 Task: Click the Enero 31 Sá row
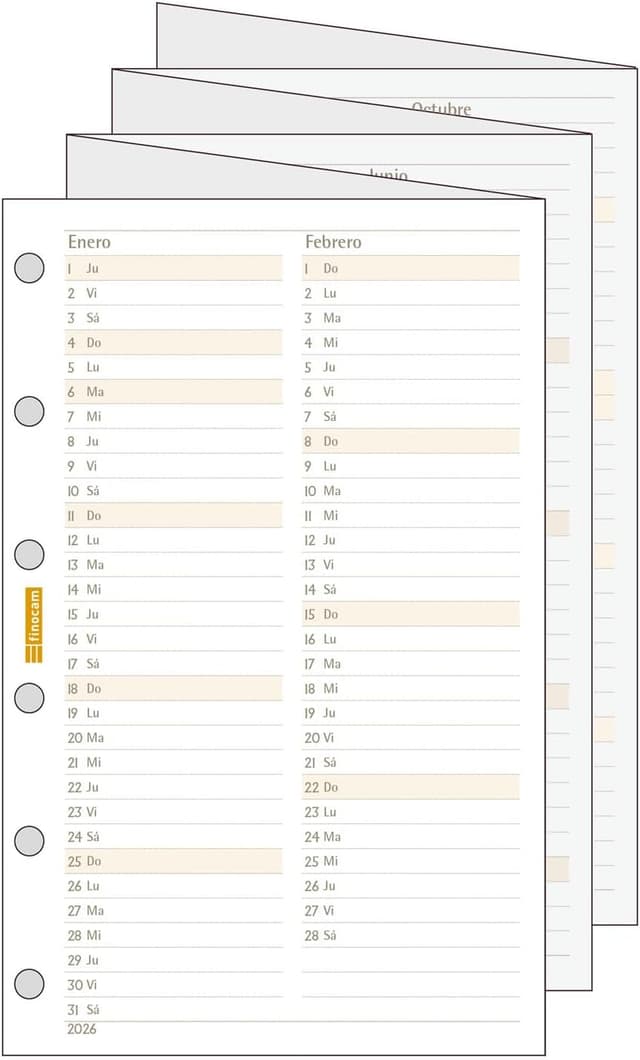173,1010
